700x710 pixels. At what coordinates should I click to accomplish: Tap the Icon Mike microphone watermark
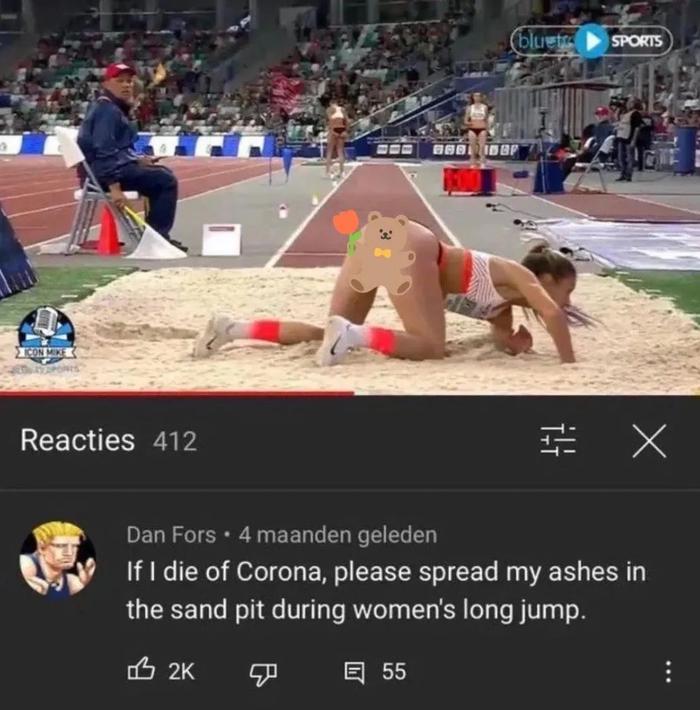pos(46,335)
